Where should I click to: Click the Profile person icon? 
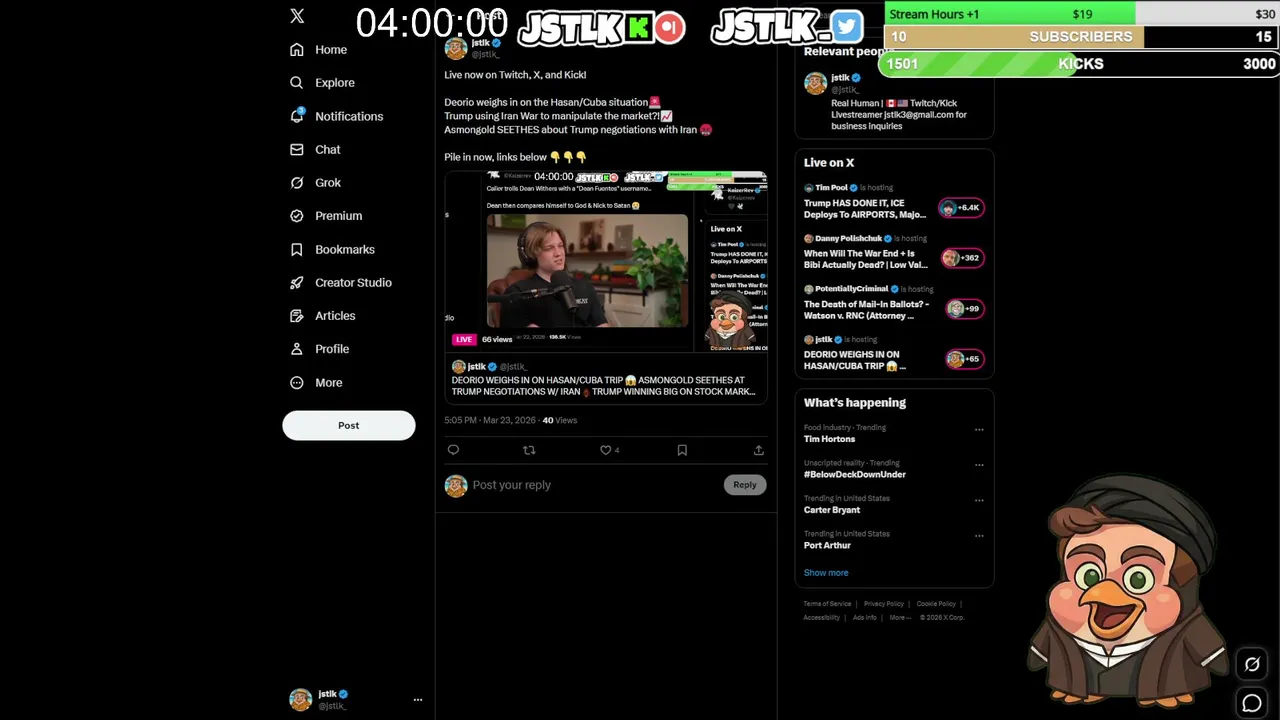tap(297, 349)
